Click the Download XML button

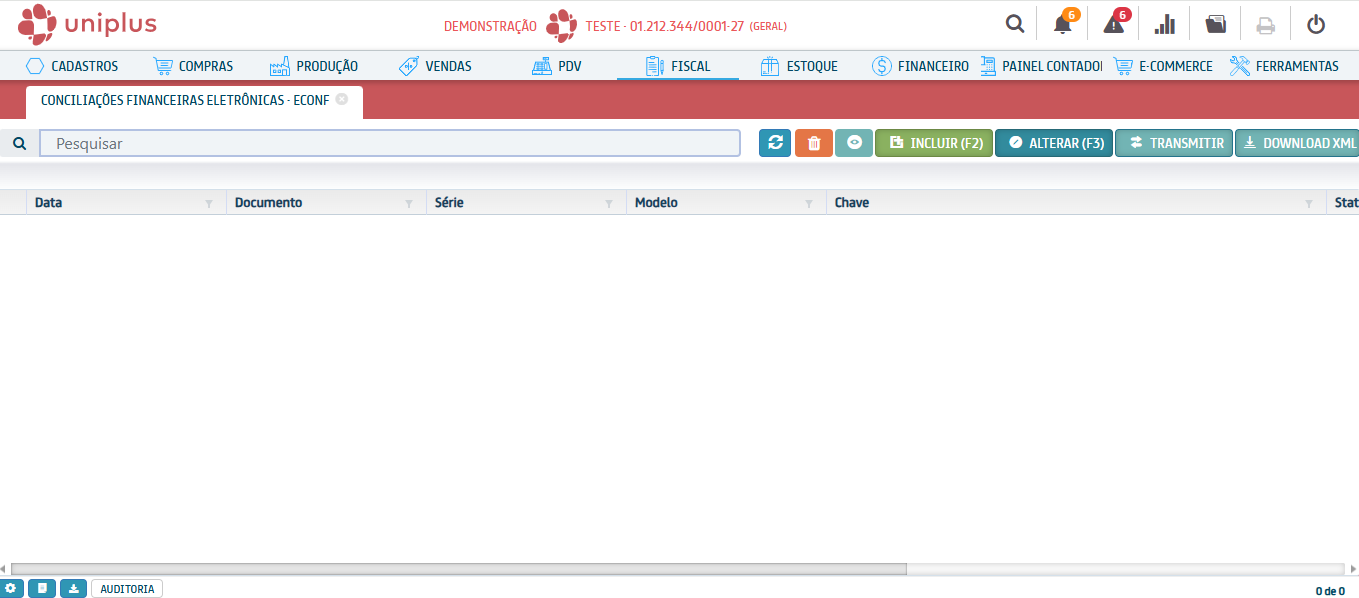click(1298, 143)
